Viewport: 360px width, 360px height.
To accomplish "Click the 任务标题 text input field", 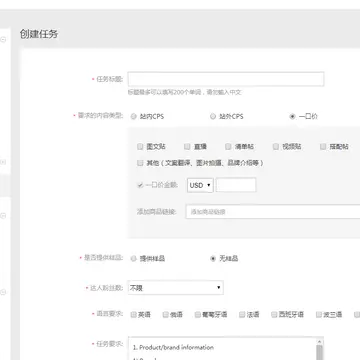I will point(226,79).
